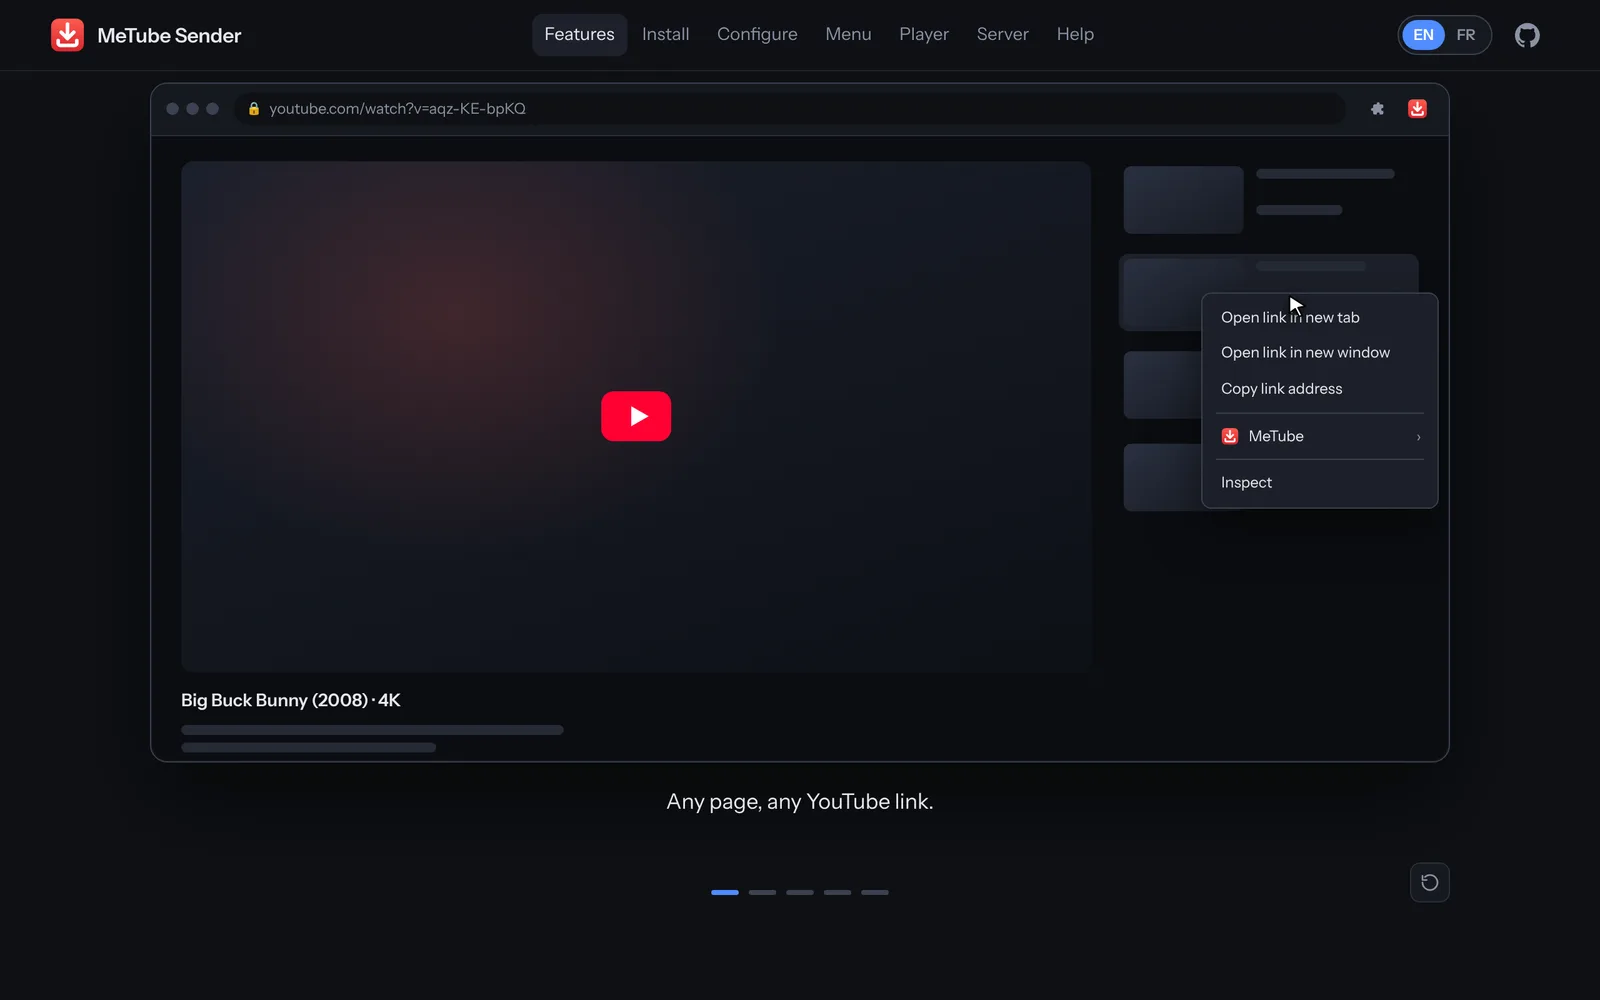Open the Features tab
Image resolution: width=1600 pixels, height=1000 pixels.
point(579,35)
